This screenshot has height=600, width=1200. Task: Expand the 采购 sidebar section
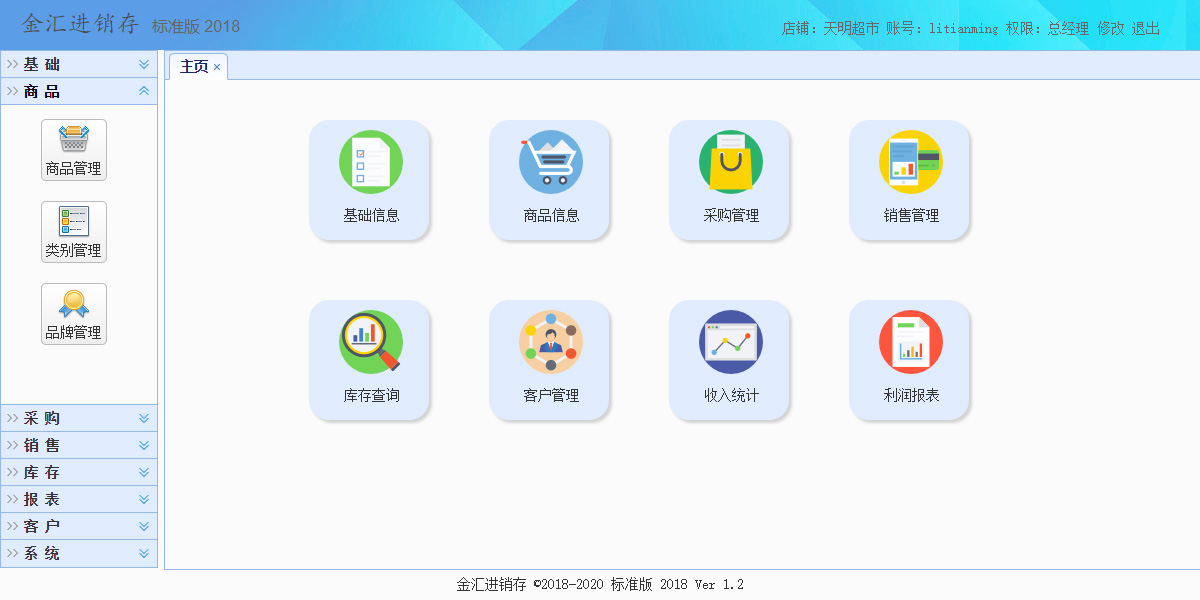[x=79, y=418]
